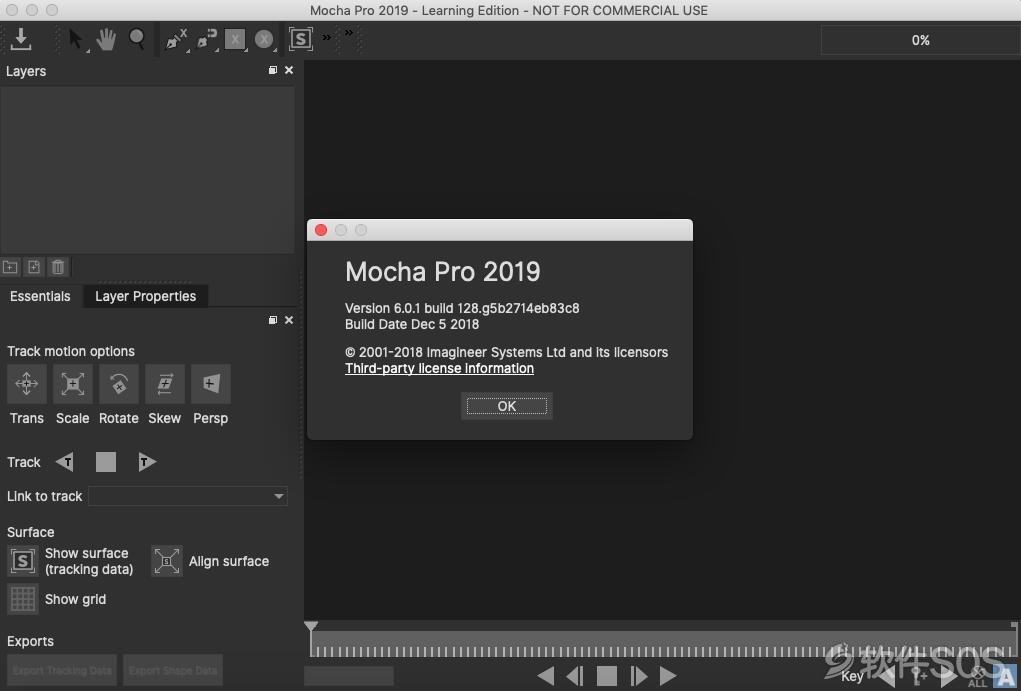Viewport: 1021px width, 691px height.
Task: Click the timeline playhead marker
Action: point(311,626)
